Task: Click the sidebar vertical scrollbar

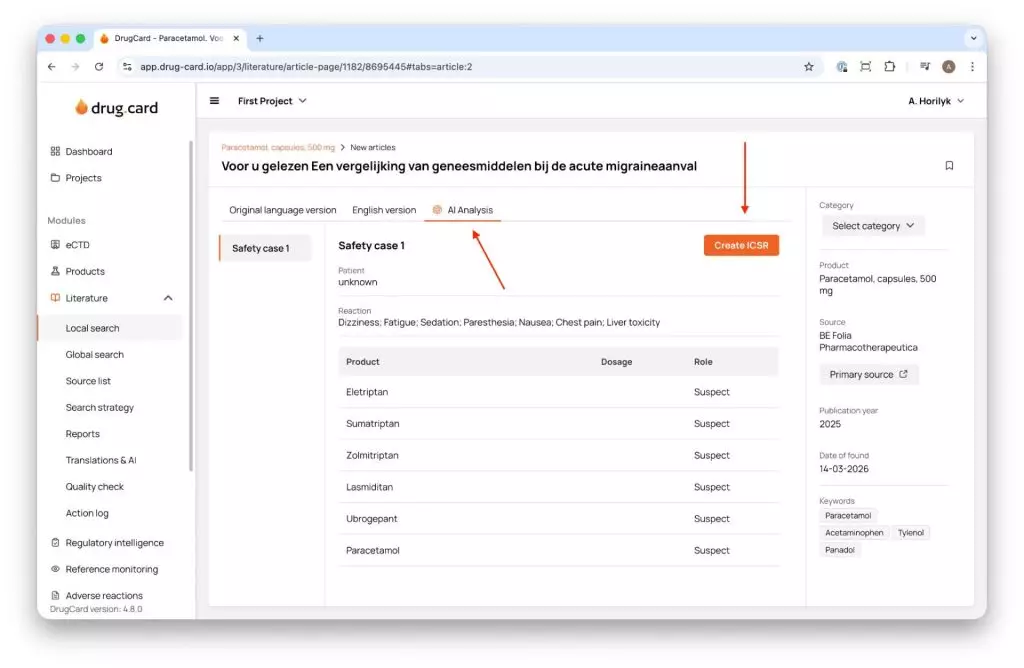Action: coord(191,305)
